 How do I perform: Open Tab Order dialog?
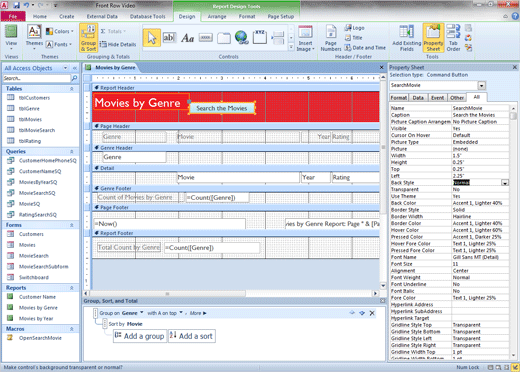(453, 38)
